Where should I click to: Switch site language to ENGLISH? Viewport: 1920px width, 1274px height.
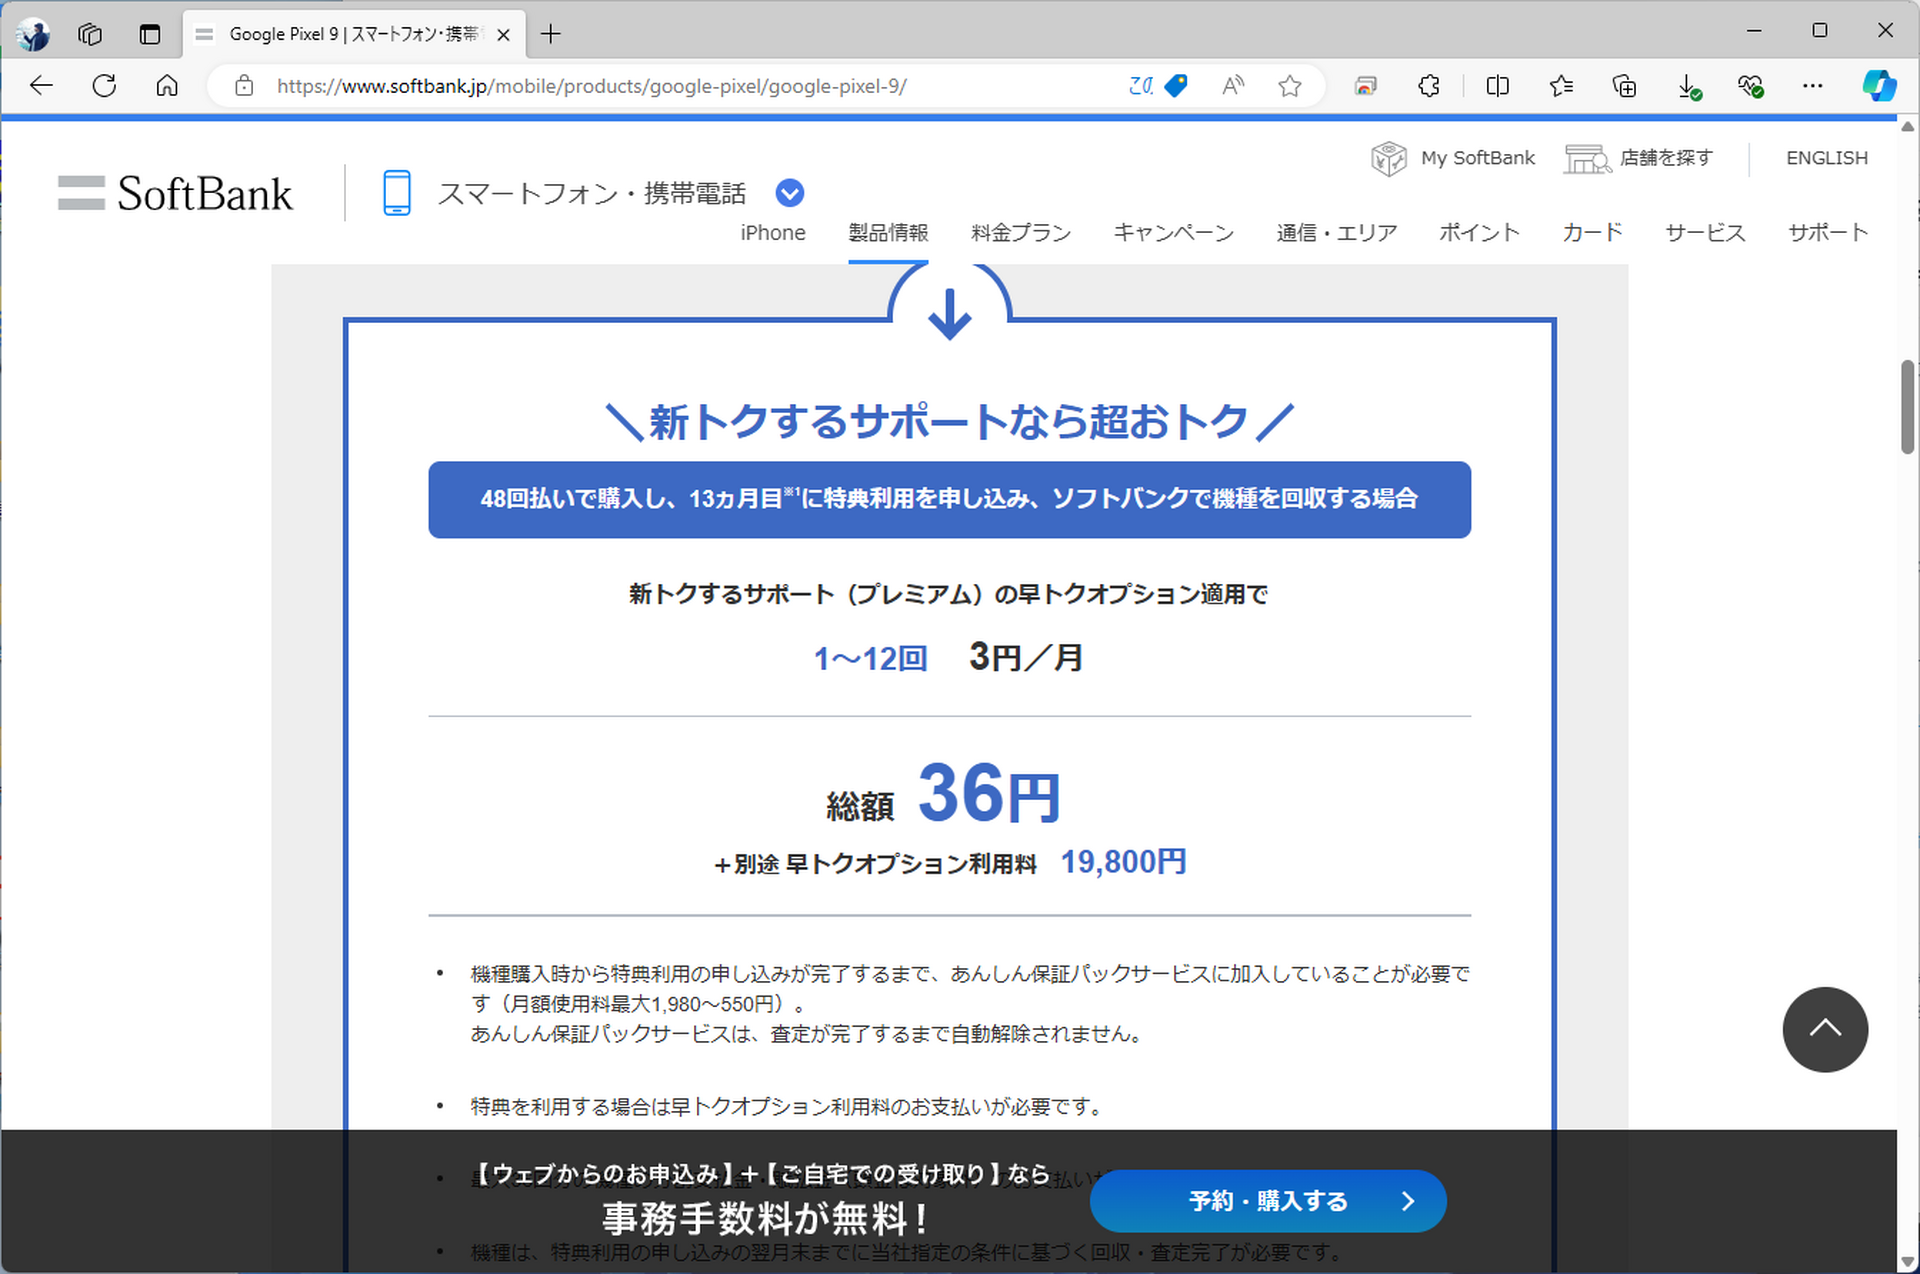coord(1827,158)
